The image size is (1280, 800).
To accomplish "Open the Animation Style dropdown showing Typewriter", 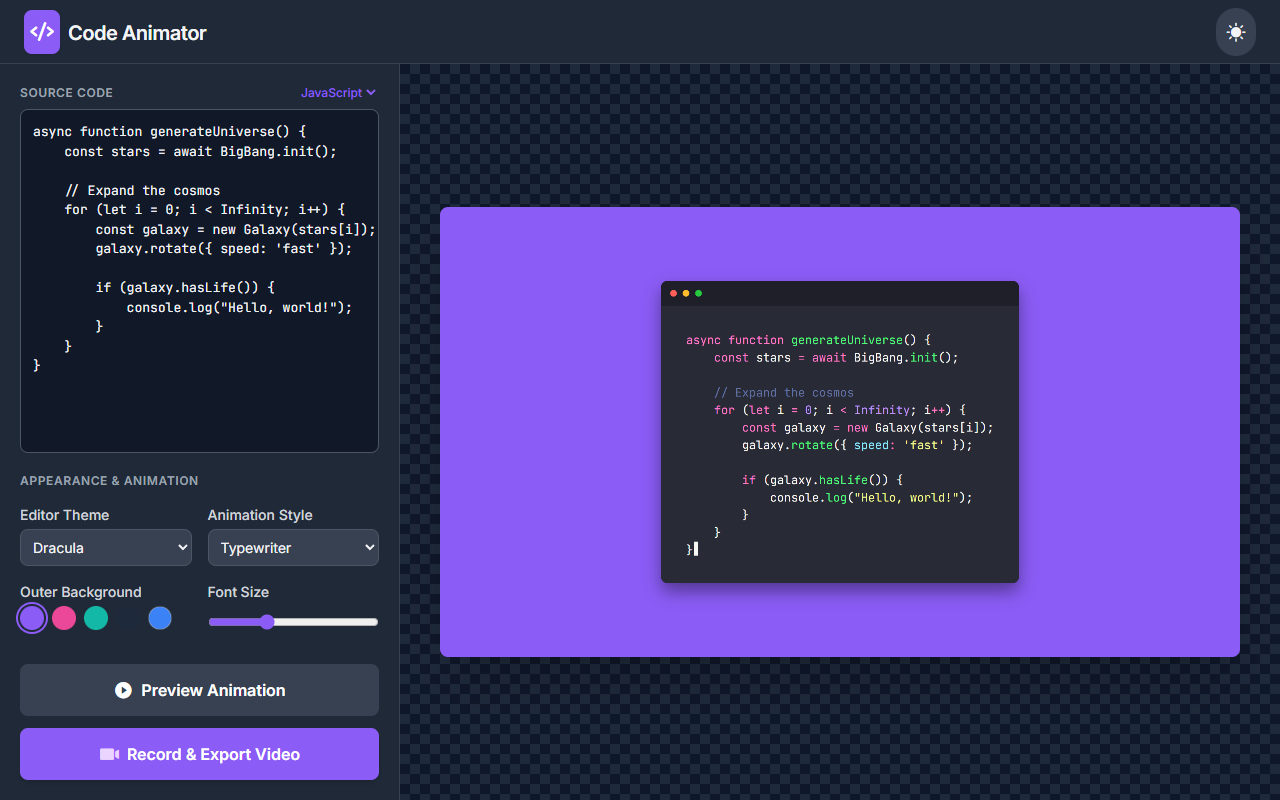I will click(293, 547).
